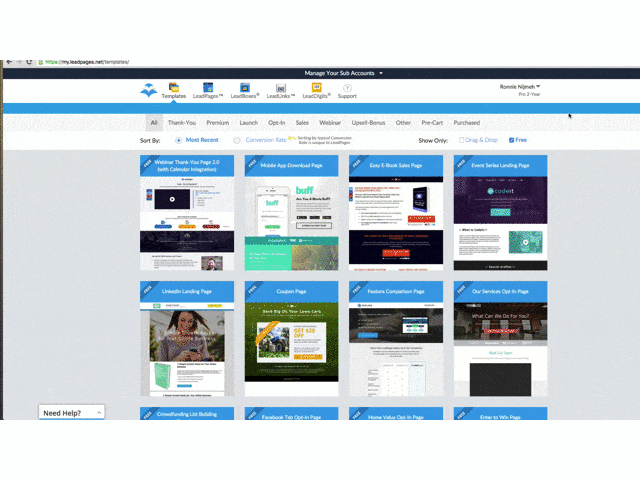
Task: Click the Most Recent label
Action: pyautogui.click(x=202, y=140)
